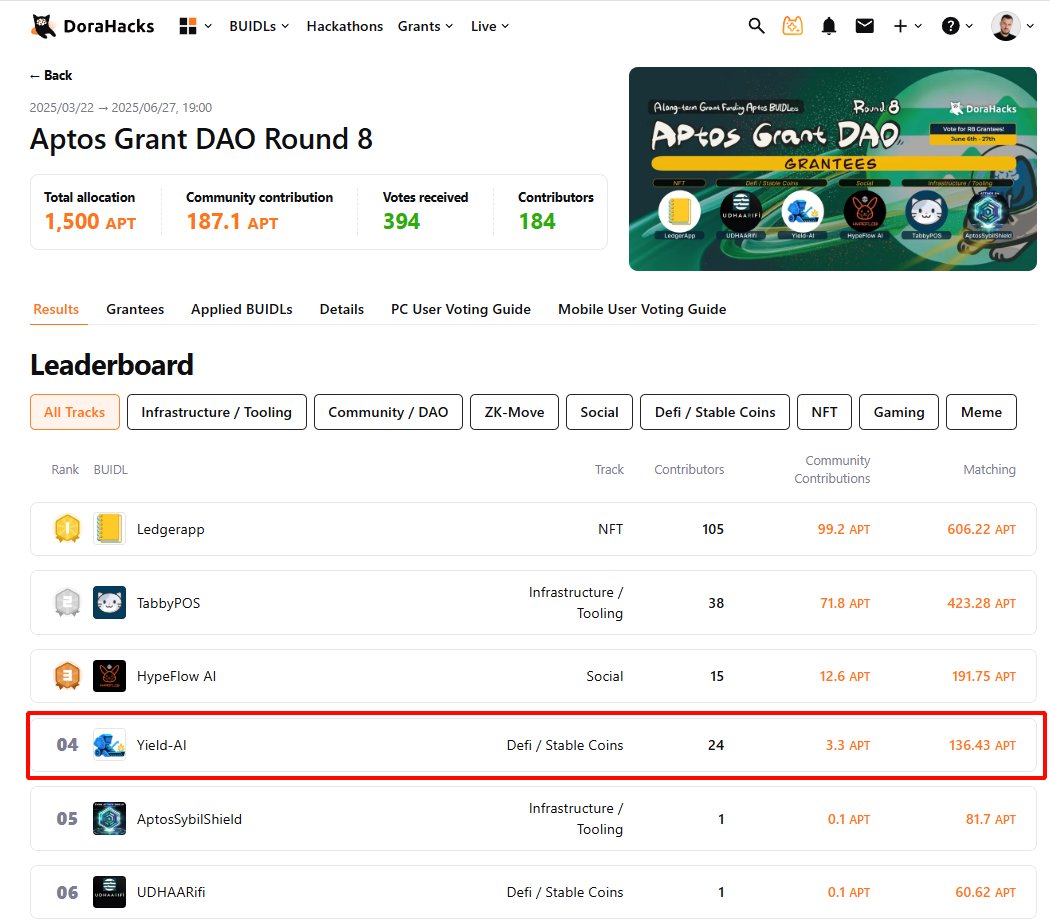Click the silver rank 2 medal
Image resolution: width=1050 pixels, height=922 pixels.
67,603
